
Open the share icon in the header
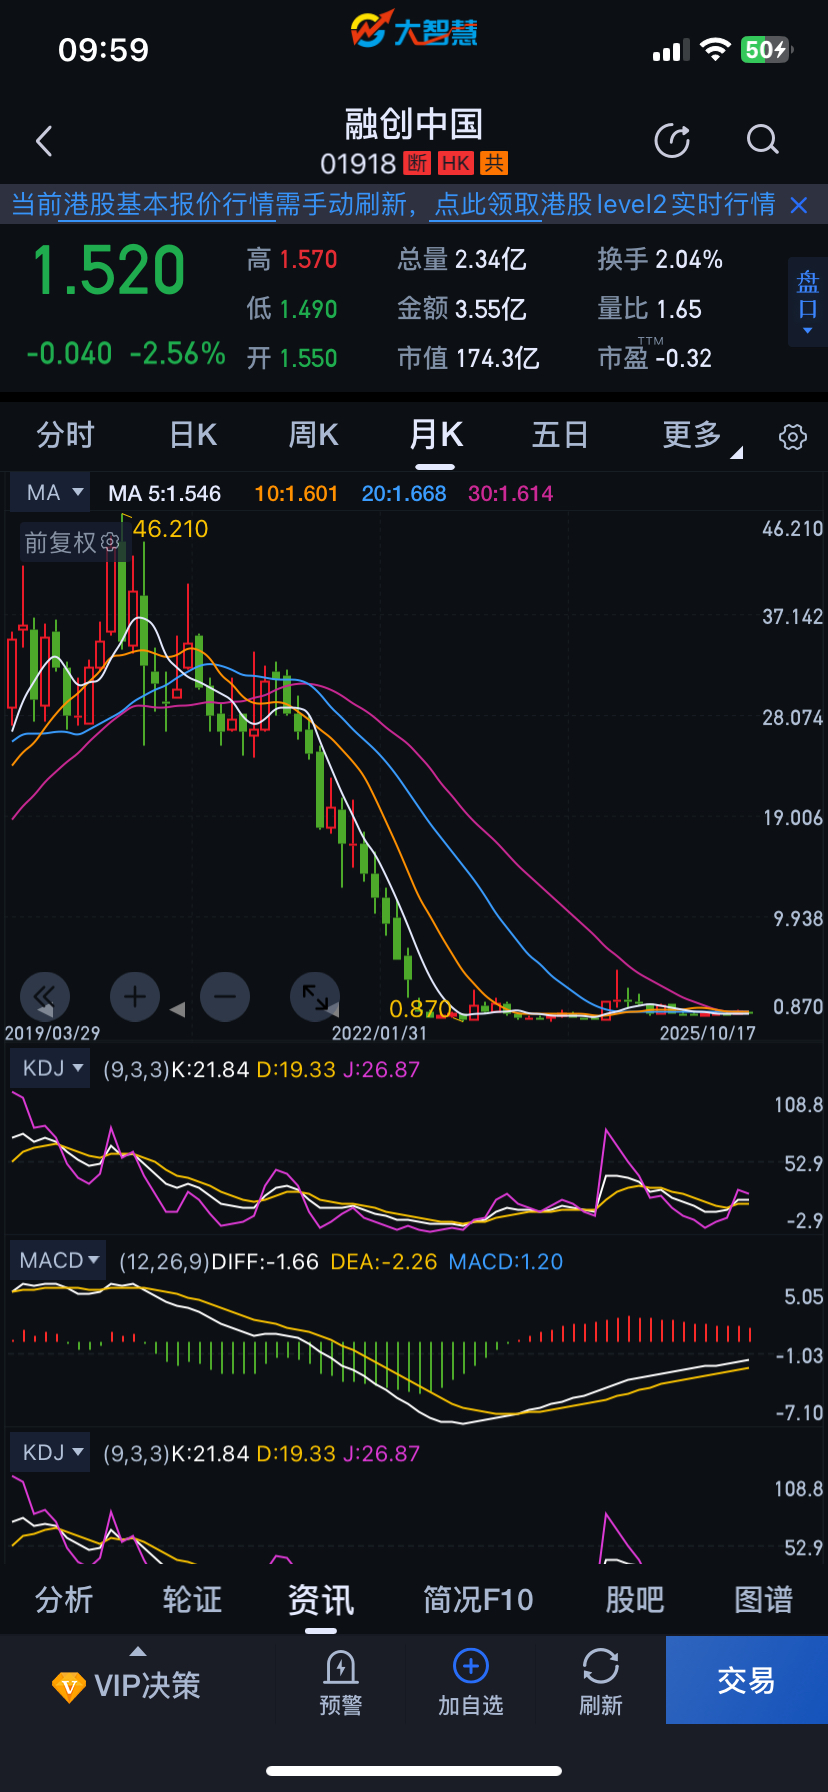pyautogui.click(x=672, y=141)
